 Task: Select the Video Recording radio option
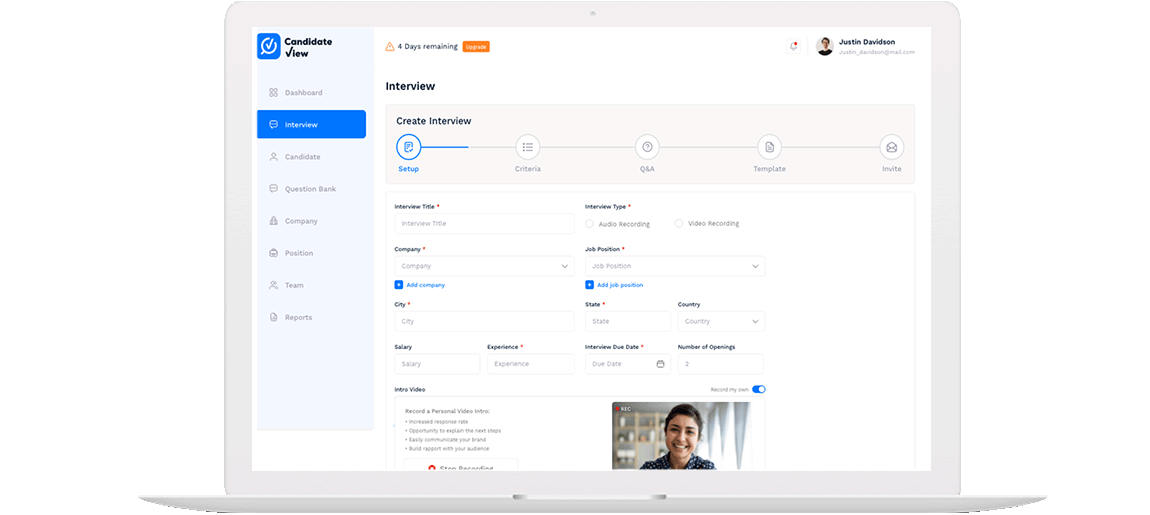[679, 224]
